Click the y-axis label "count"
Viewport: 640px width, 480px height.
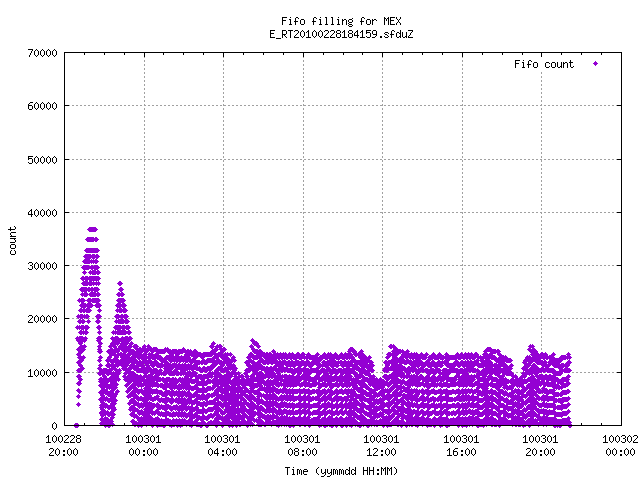(x=13, y=241)
